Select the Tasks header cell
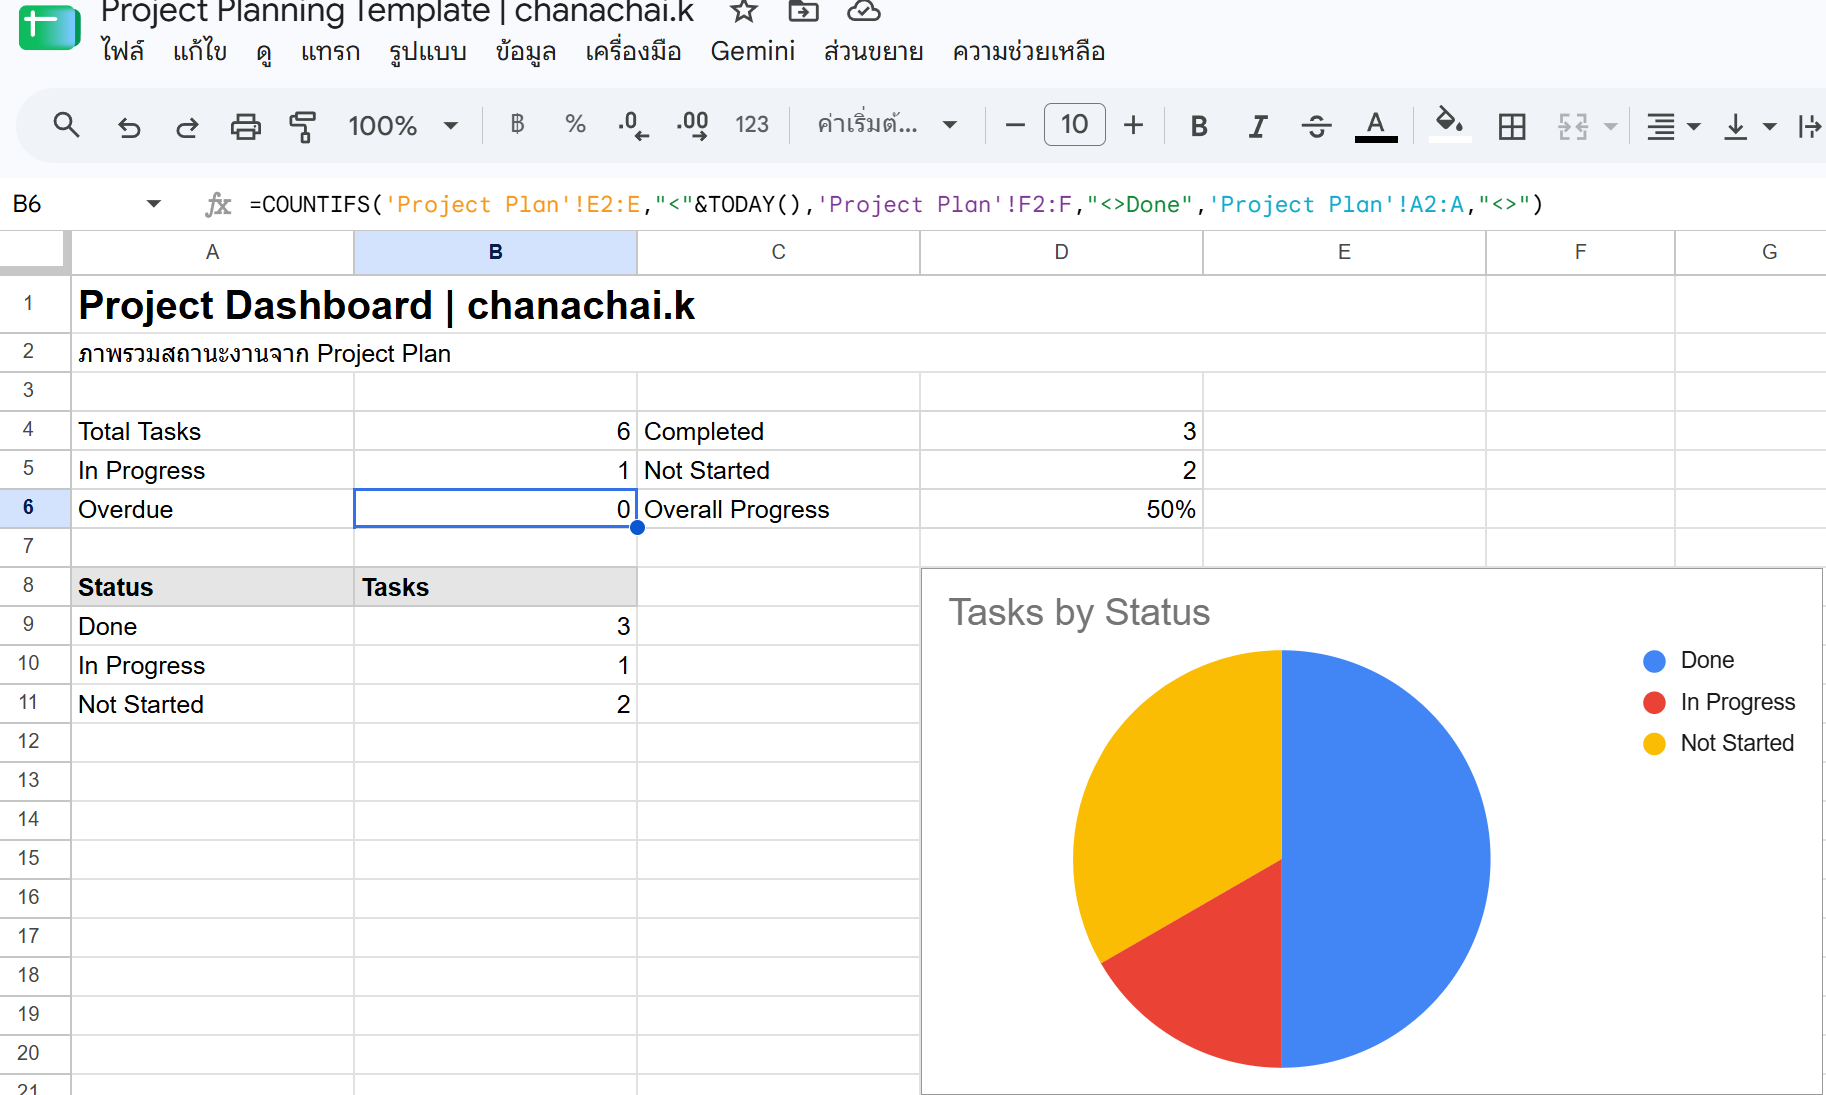This screenshot has width=1826, height=1095. [495, 587]
